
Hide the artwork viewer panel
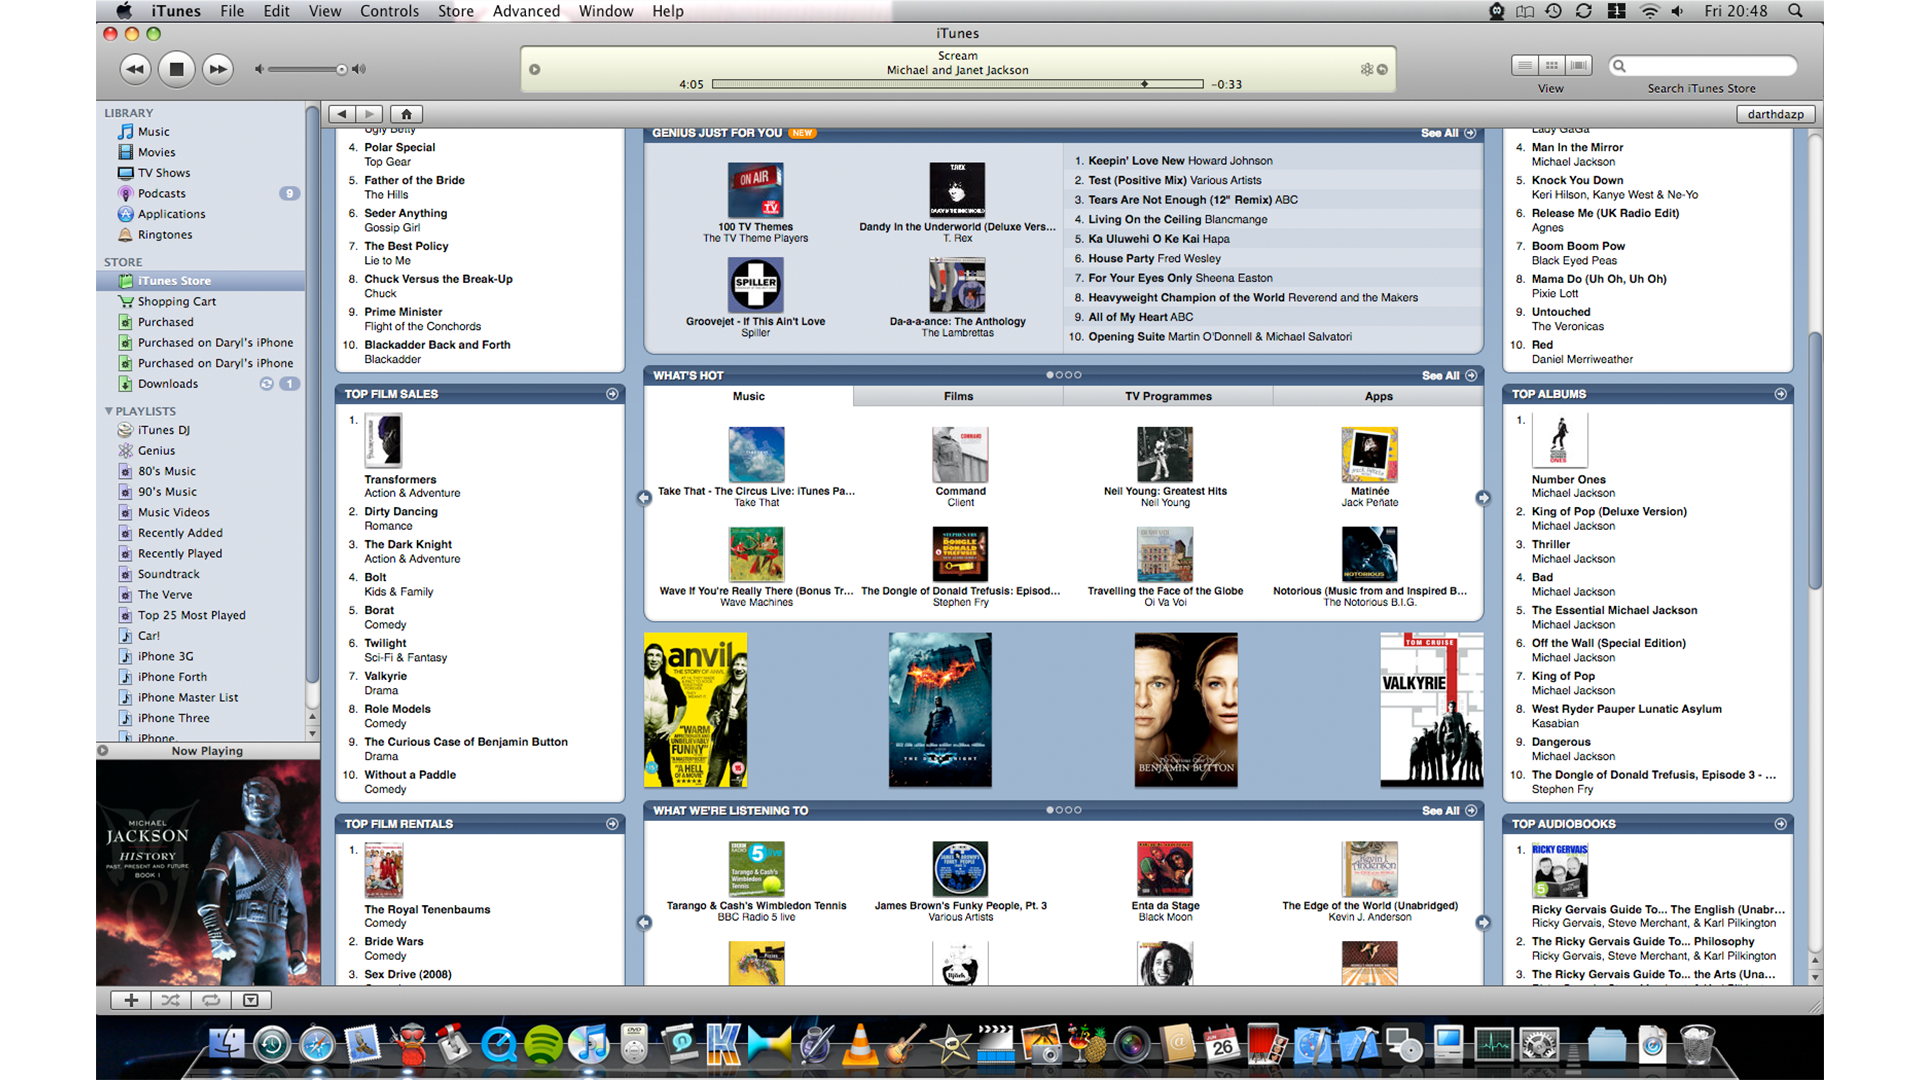pos(251,1000)
